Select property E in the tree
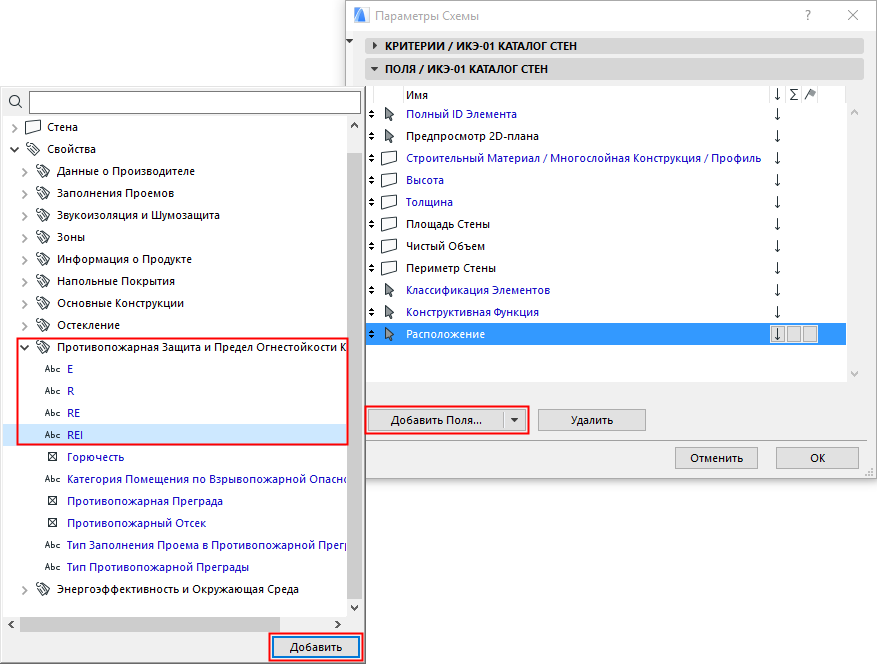Viewport: 877px width, 664px height. point(70,369)
